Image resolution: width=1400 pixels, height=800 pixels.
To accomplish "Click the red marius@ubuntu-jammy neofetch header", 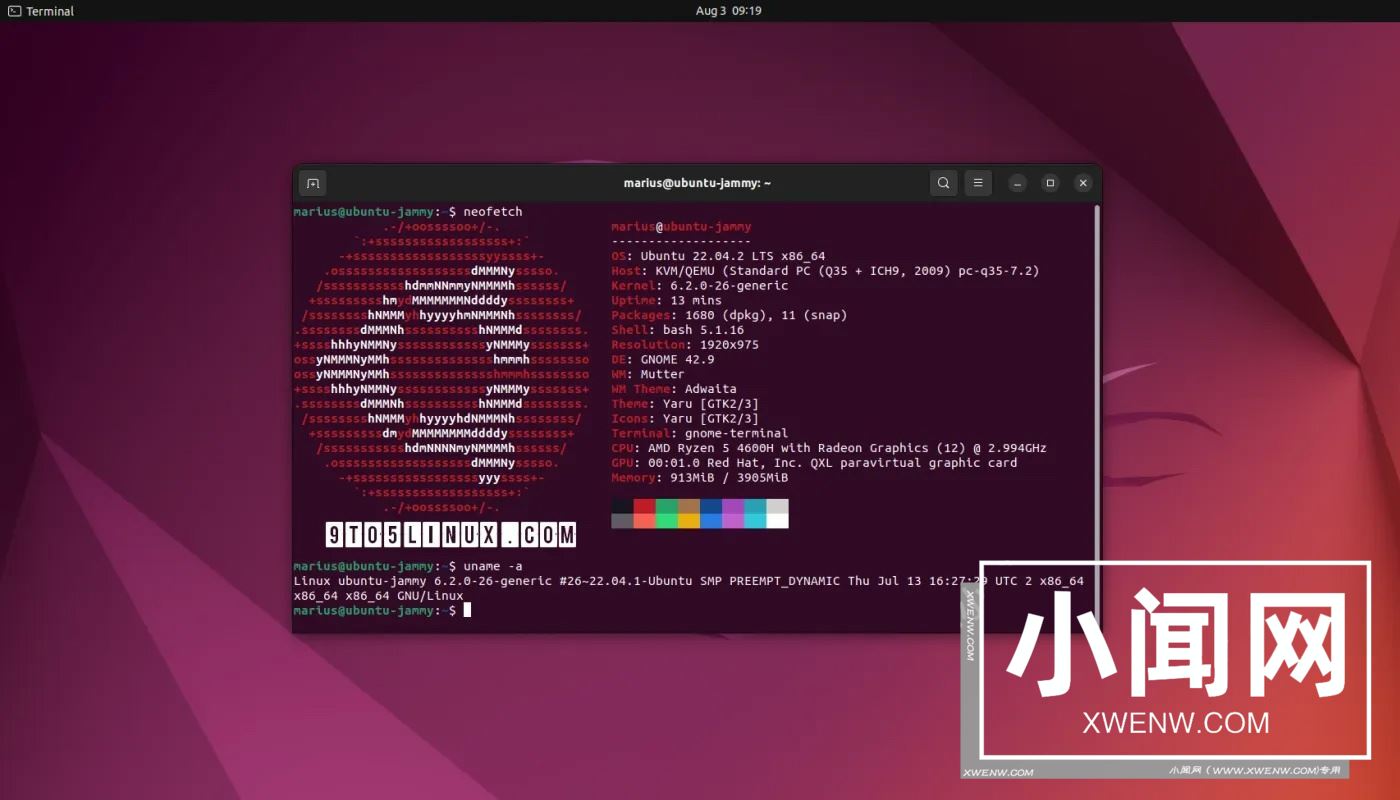I will 681,227.
